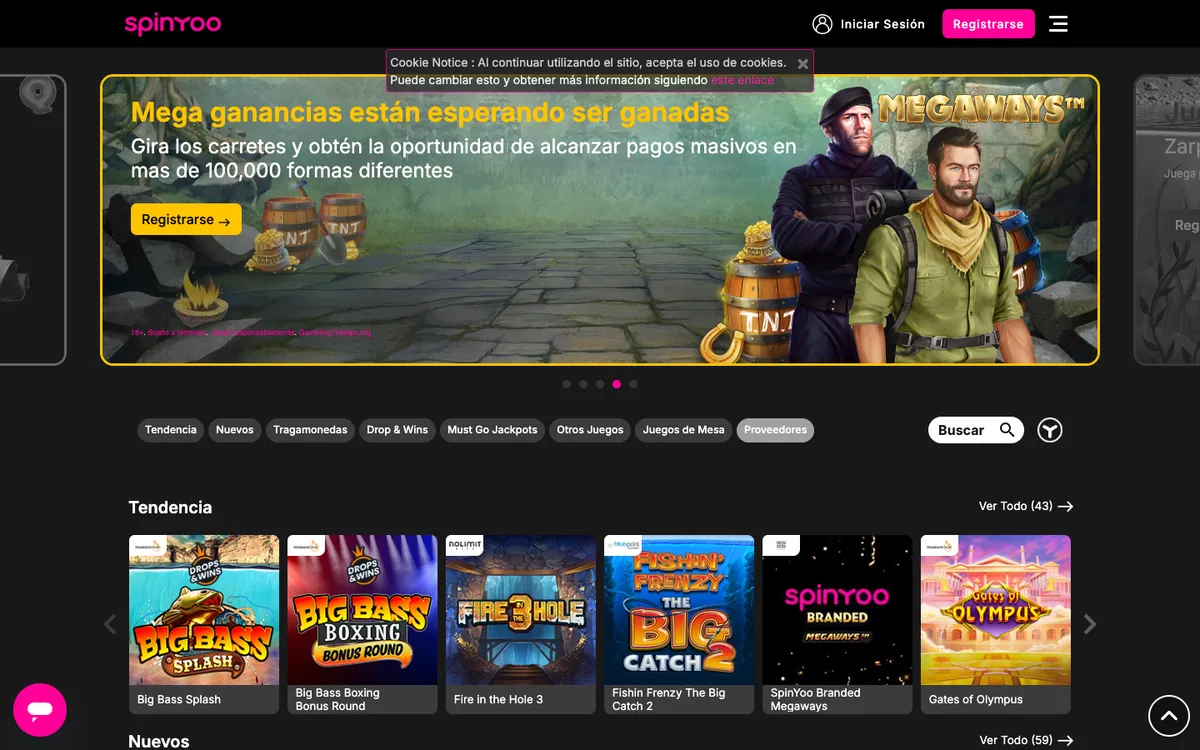Select the fifth carousel dot
The width and height of the screenshot is (1200, 750).
633,384
